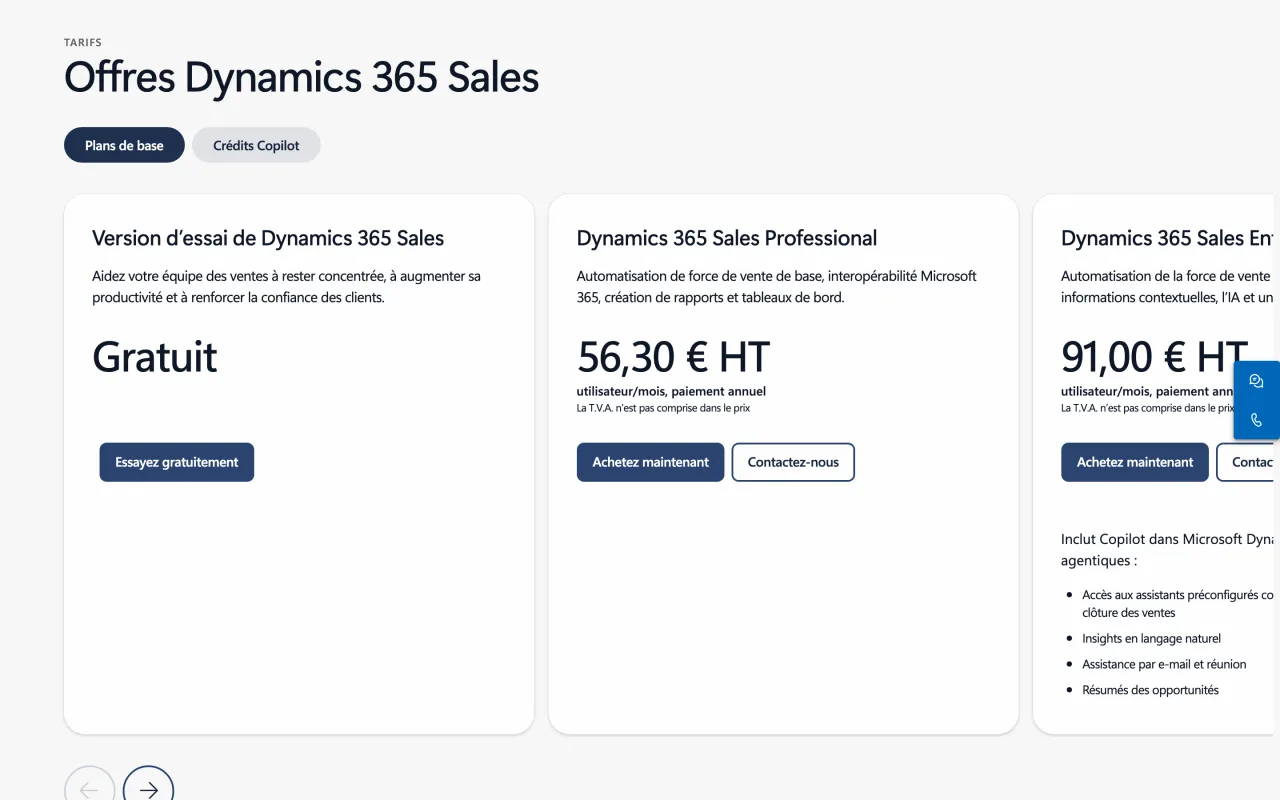Click Résumés des opportunités bullet
This screenshot has width=1280, height=800.
[x=1150, y=690]
